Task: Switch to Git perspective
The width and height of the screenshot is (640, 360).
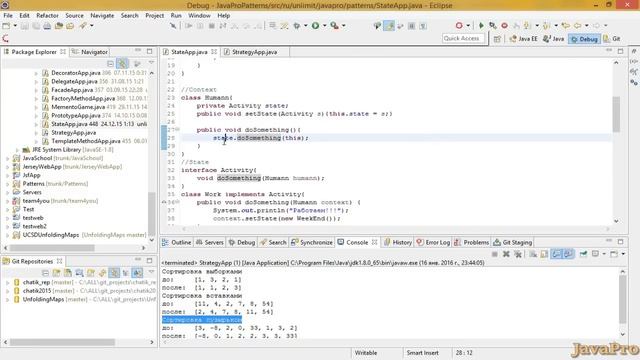Action: click(x=612, y=39)
